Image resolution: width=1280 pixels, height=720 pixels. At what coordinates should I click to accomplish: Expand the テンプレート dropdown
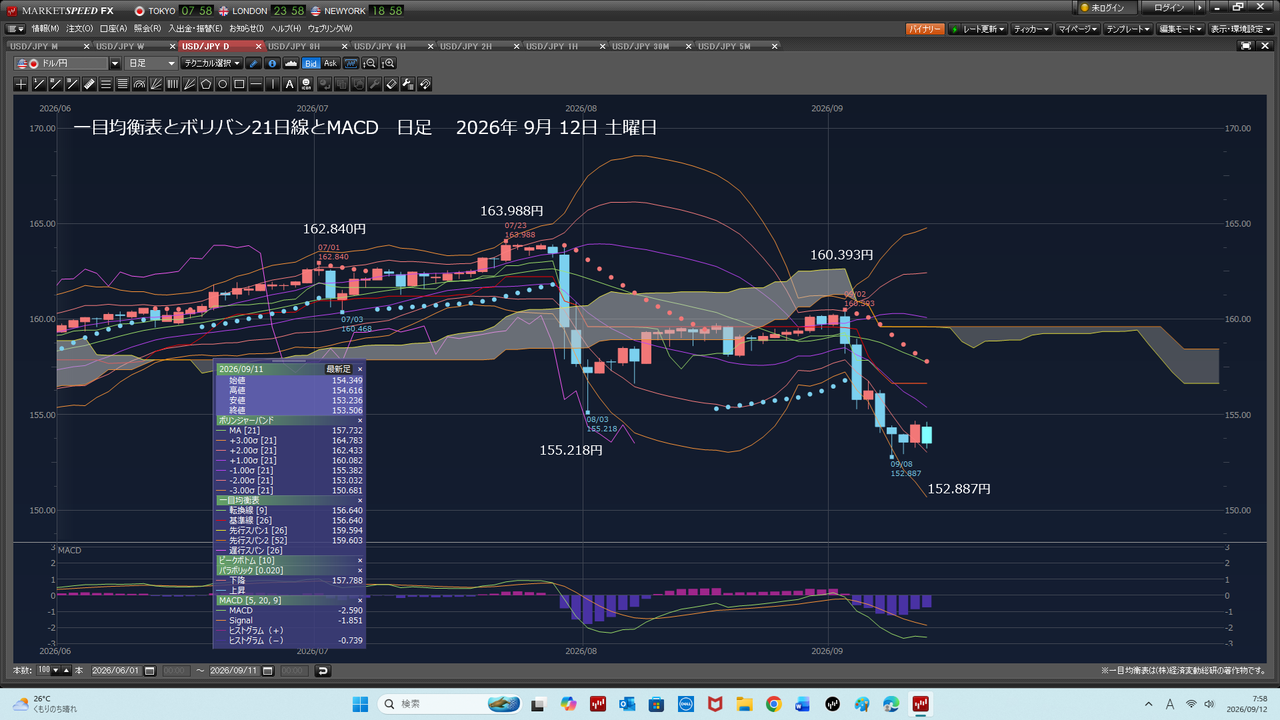[1128, 29]
